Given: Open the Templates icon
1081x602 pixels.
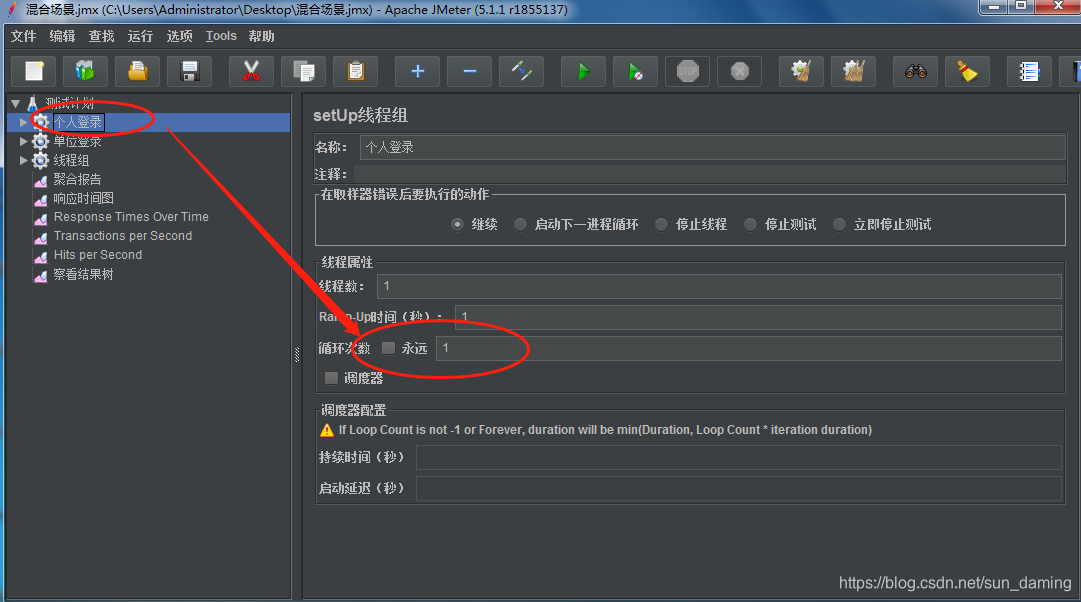Looking at the screenshot, I should pyautogui.click(x=85, y=71).
